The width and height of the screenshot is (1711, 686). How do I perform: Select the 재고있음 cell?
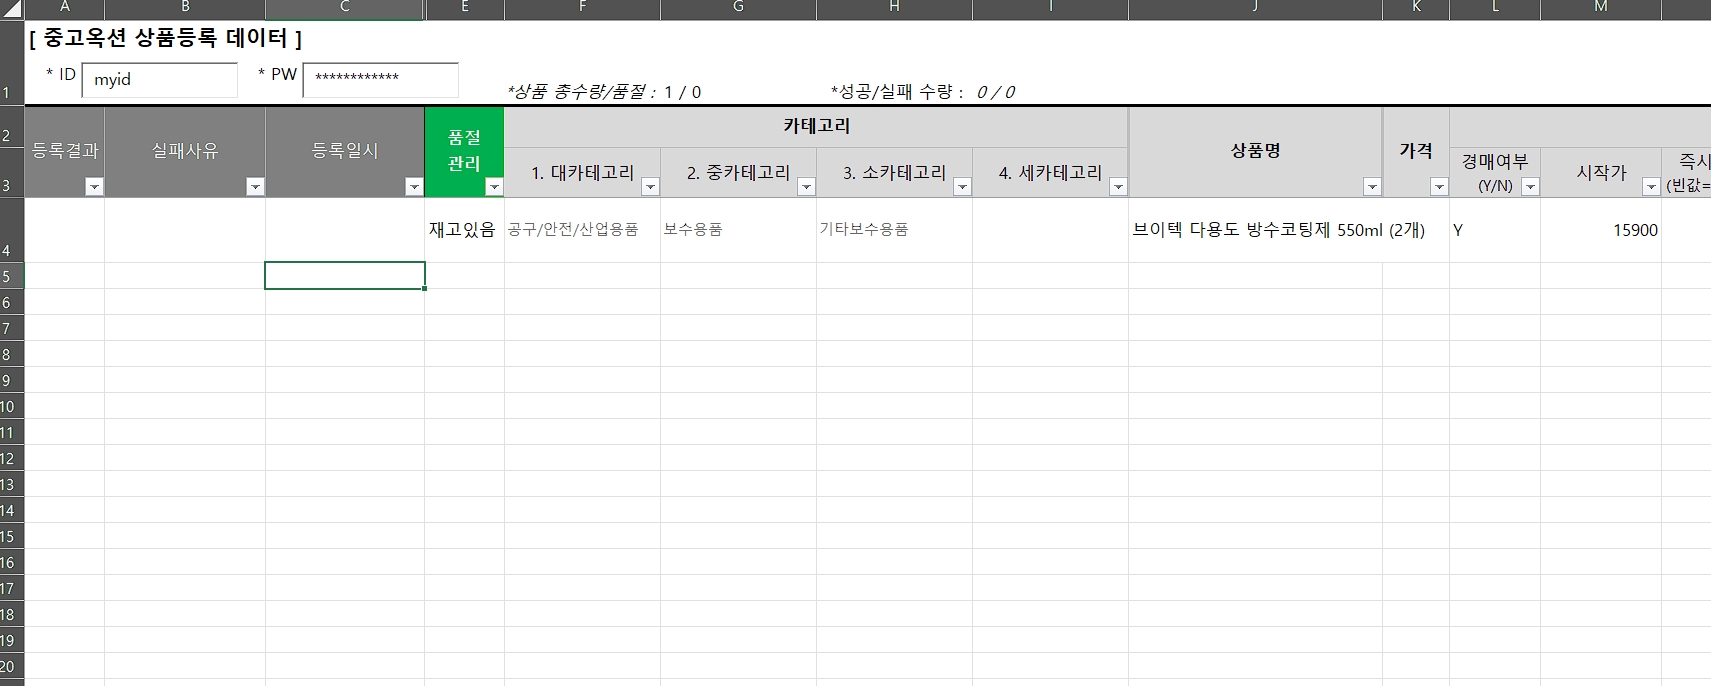[x=463, y=230]
